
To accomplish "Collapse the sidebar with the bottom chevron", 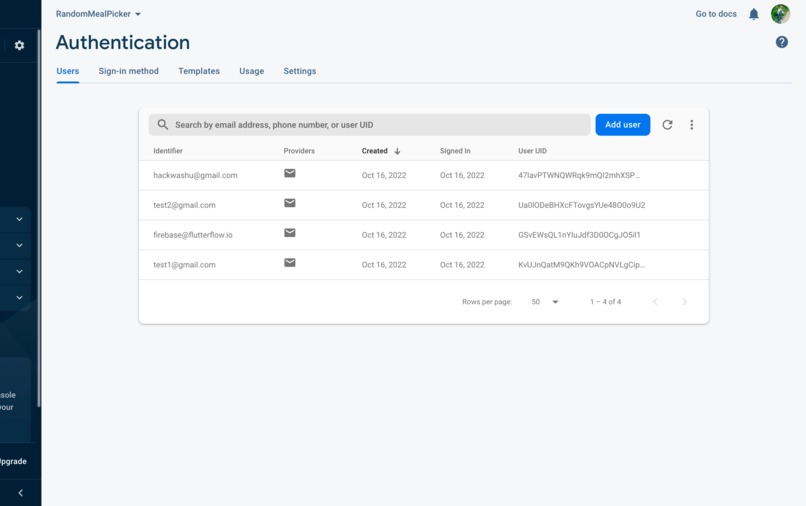I will 21,493.
